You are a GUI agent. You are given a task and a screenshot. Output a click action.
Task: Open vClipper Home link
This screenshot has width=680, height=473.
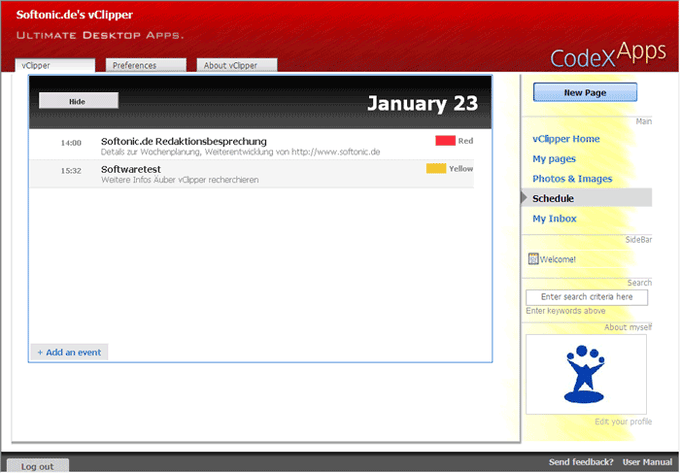566,139
